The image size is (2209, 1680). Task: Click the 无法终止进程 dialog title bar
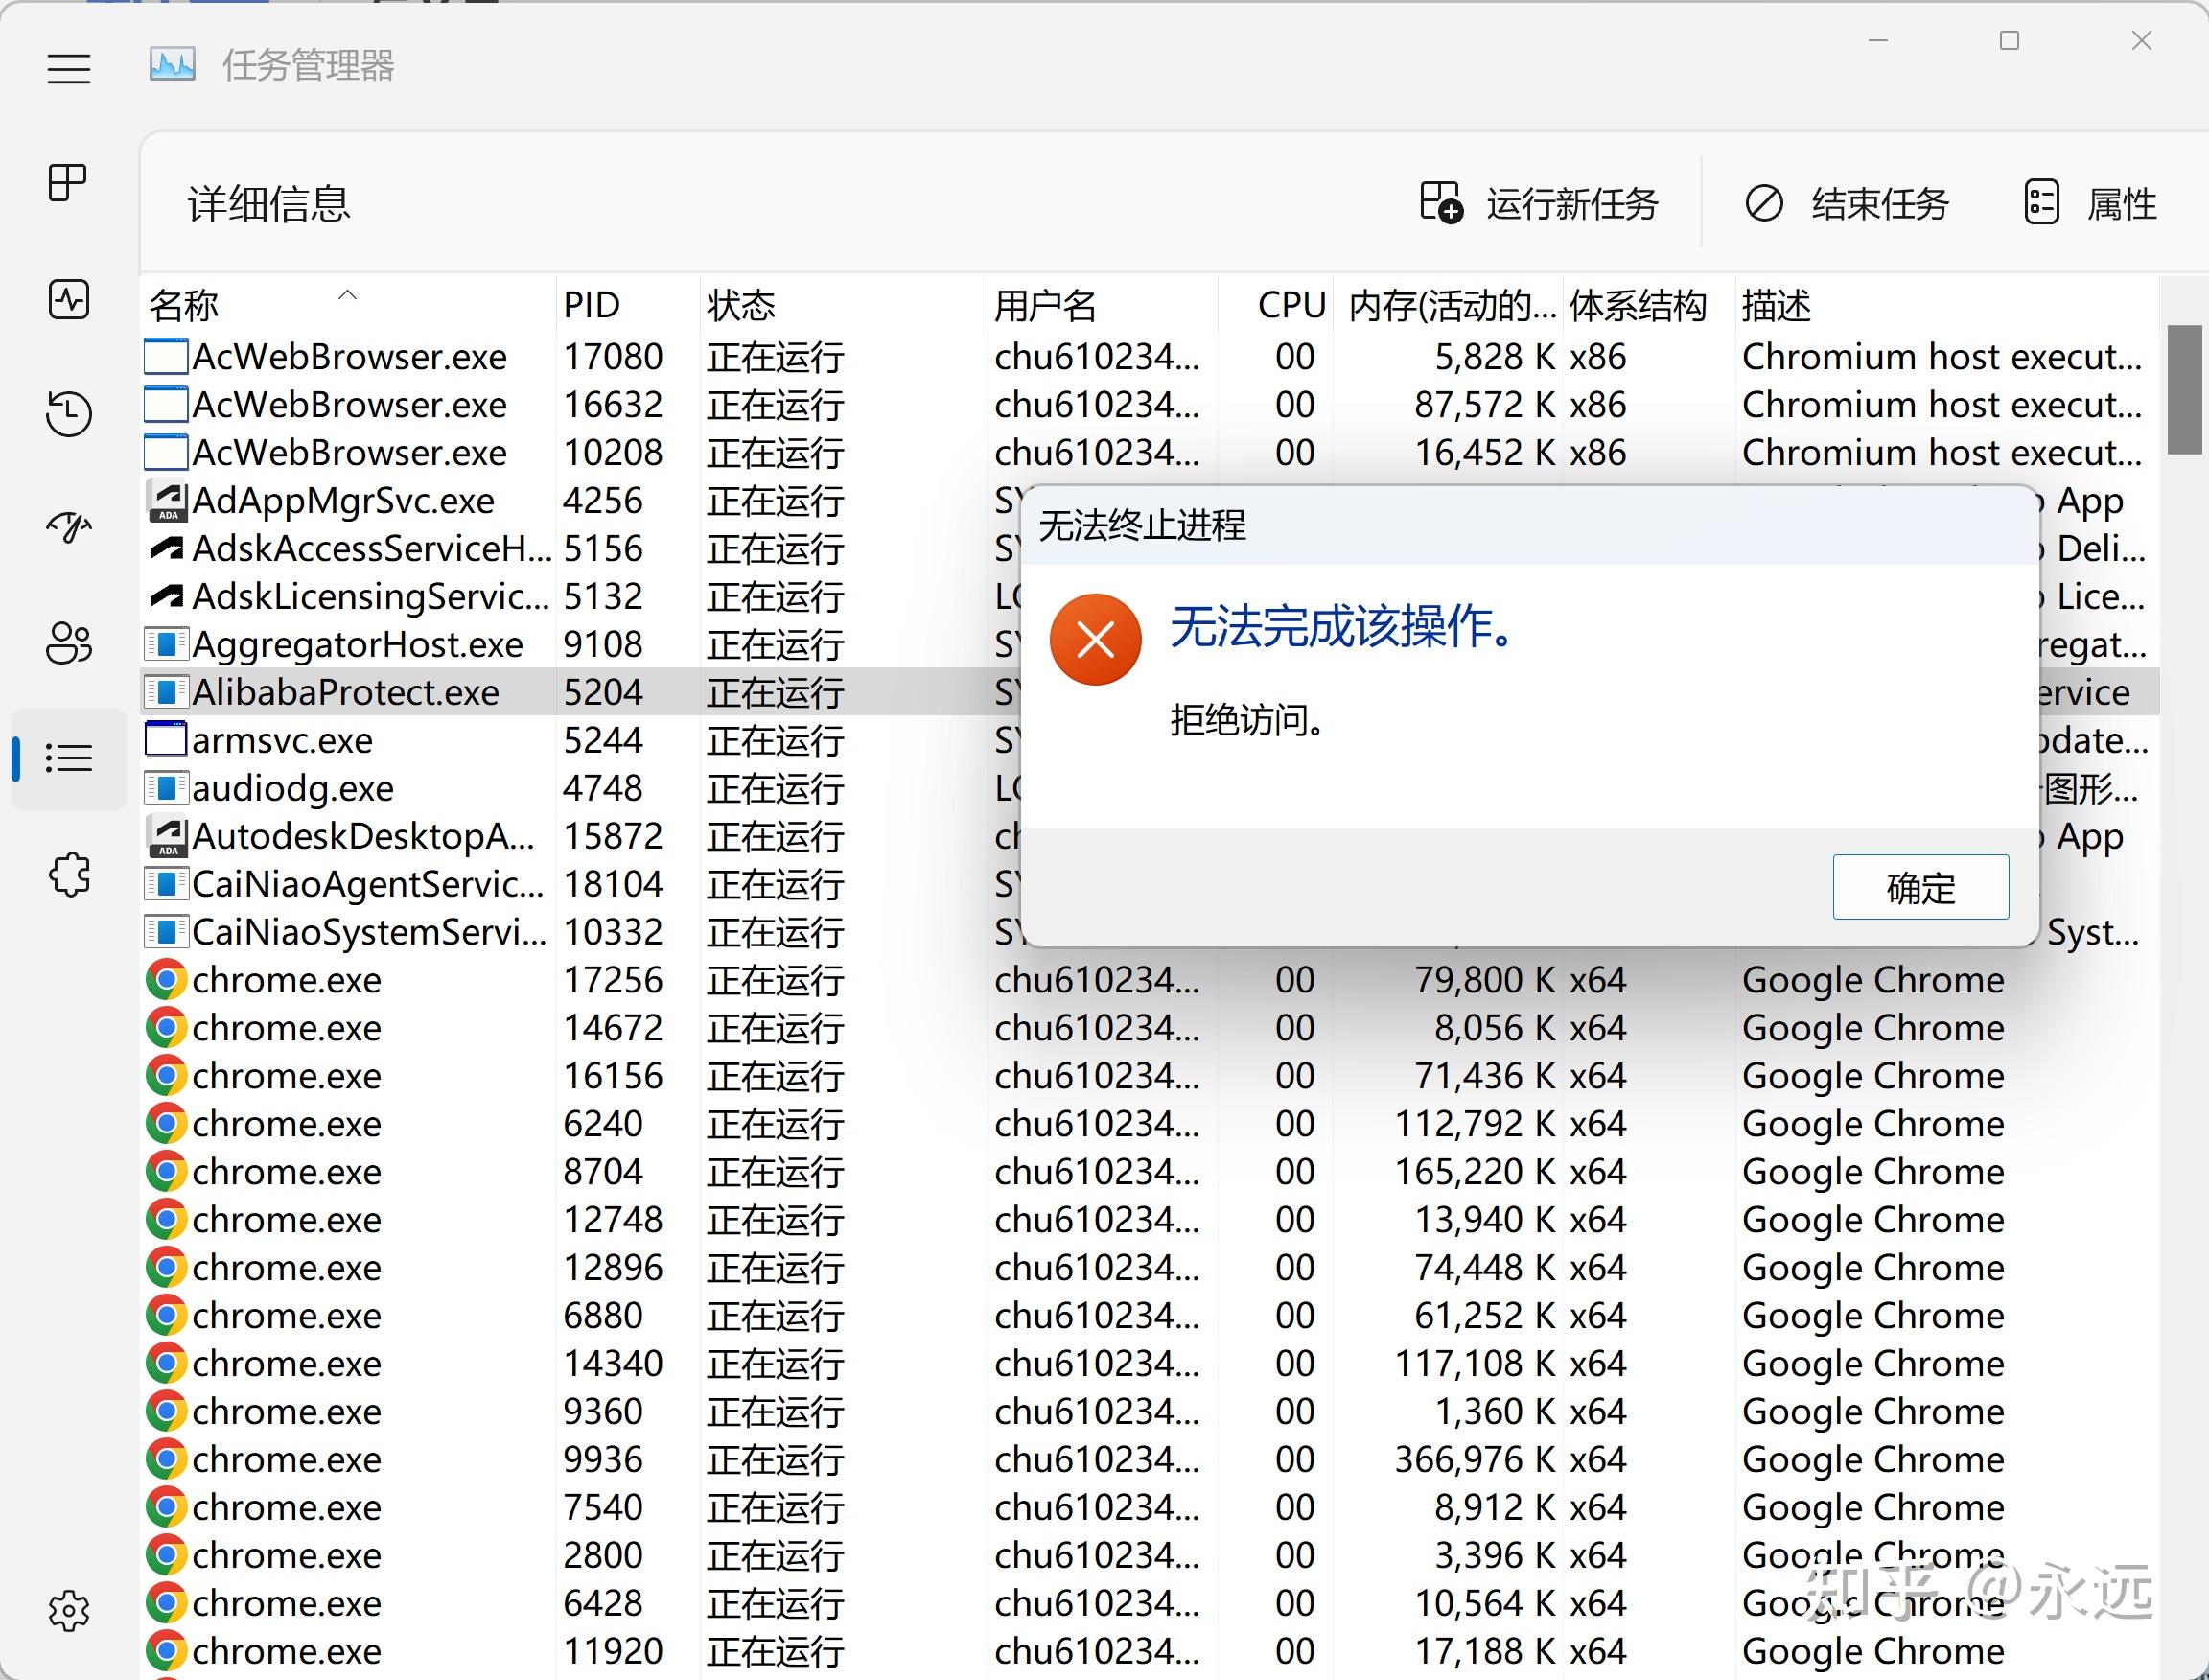tap(1529, 526)
